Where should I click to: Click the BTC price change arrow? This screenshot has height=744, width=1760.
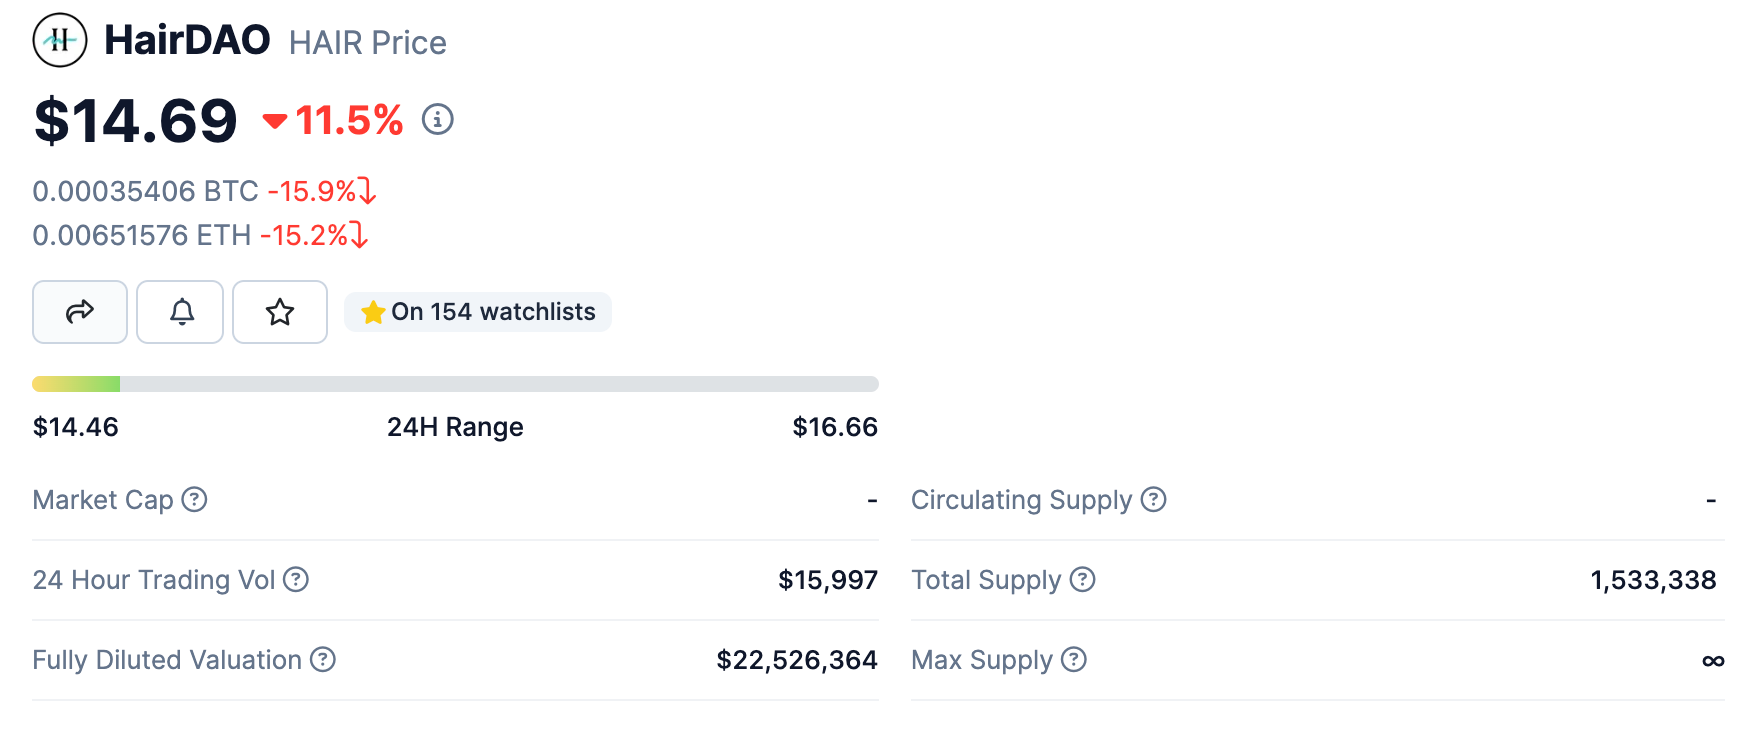tap(367, 191)
